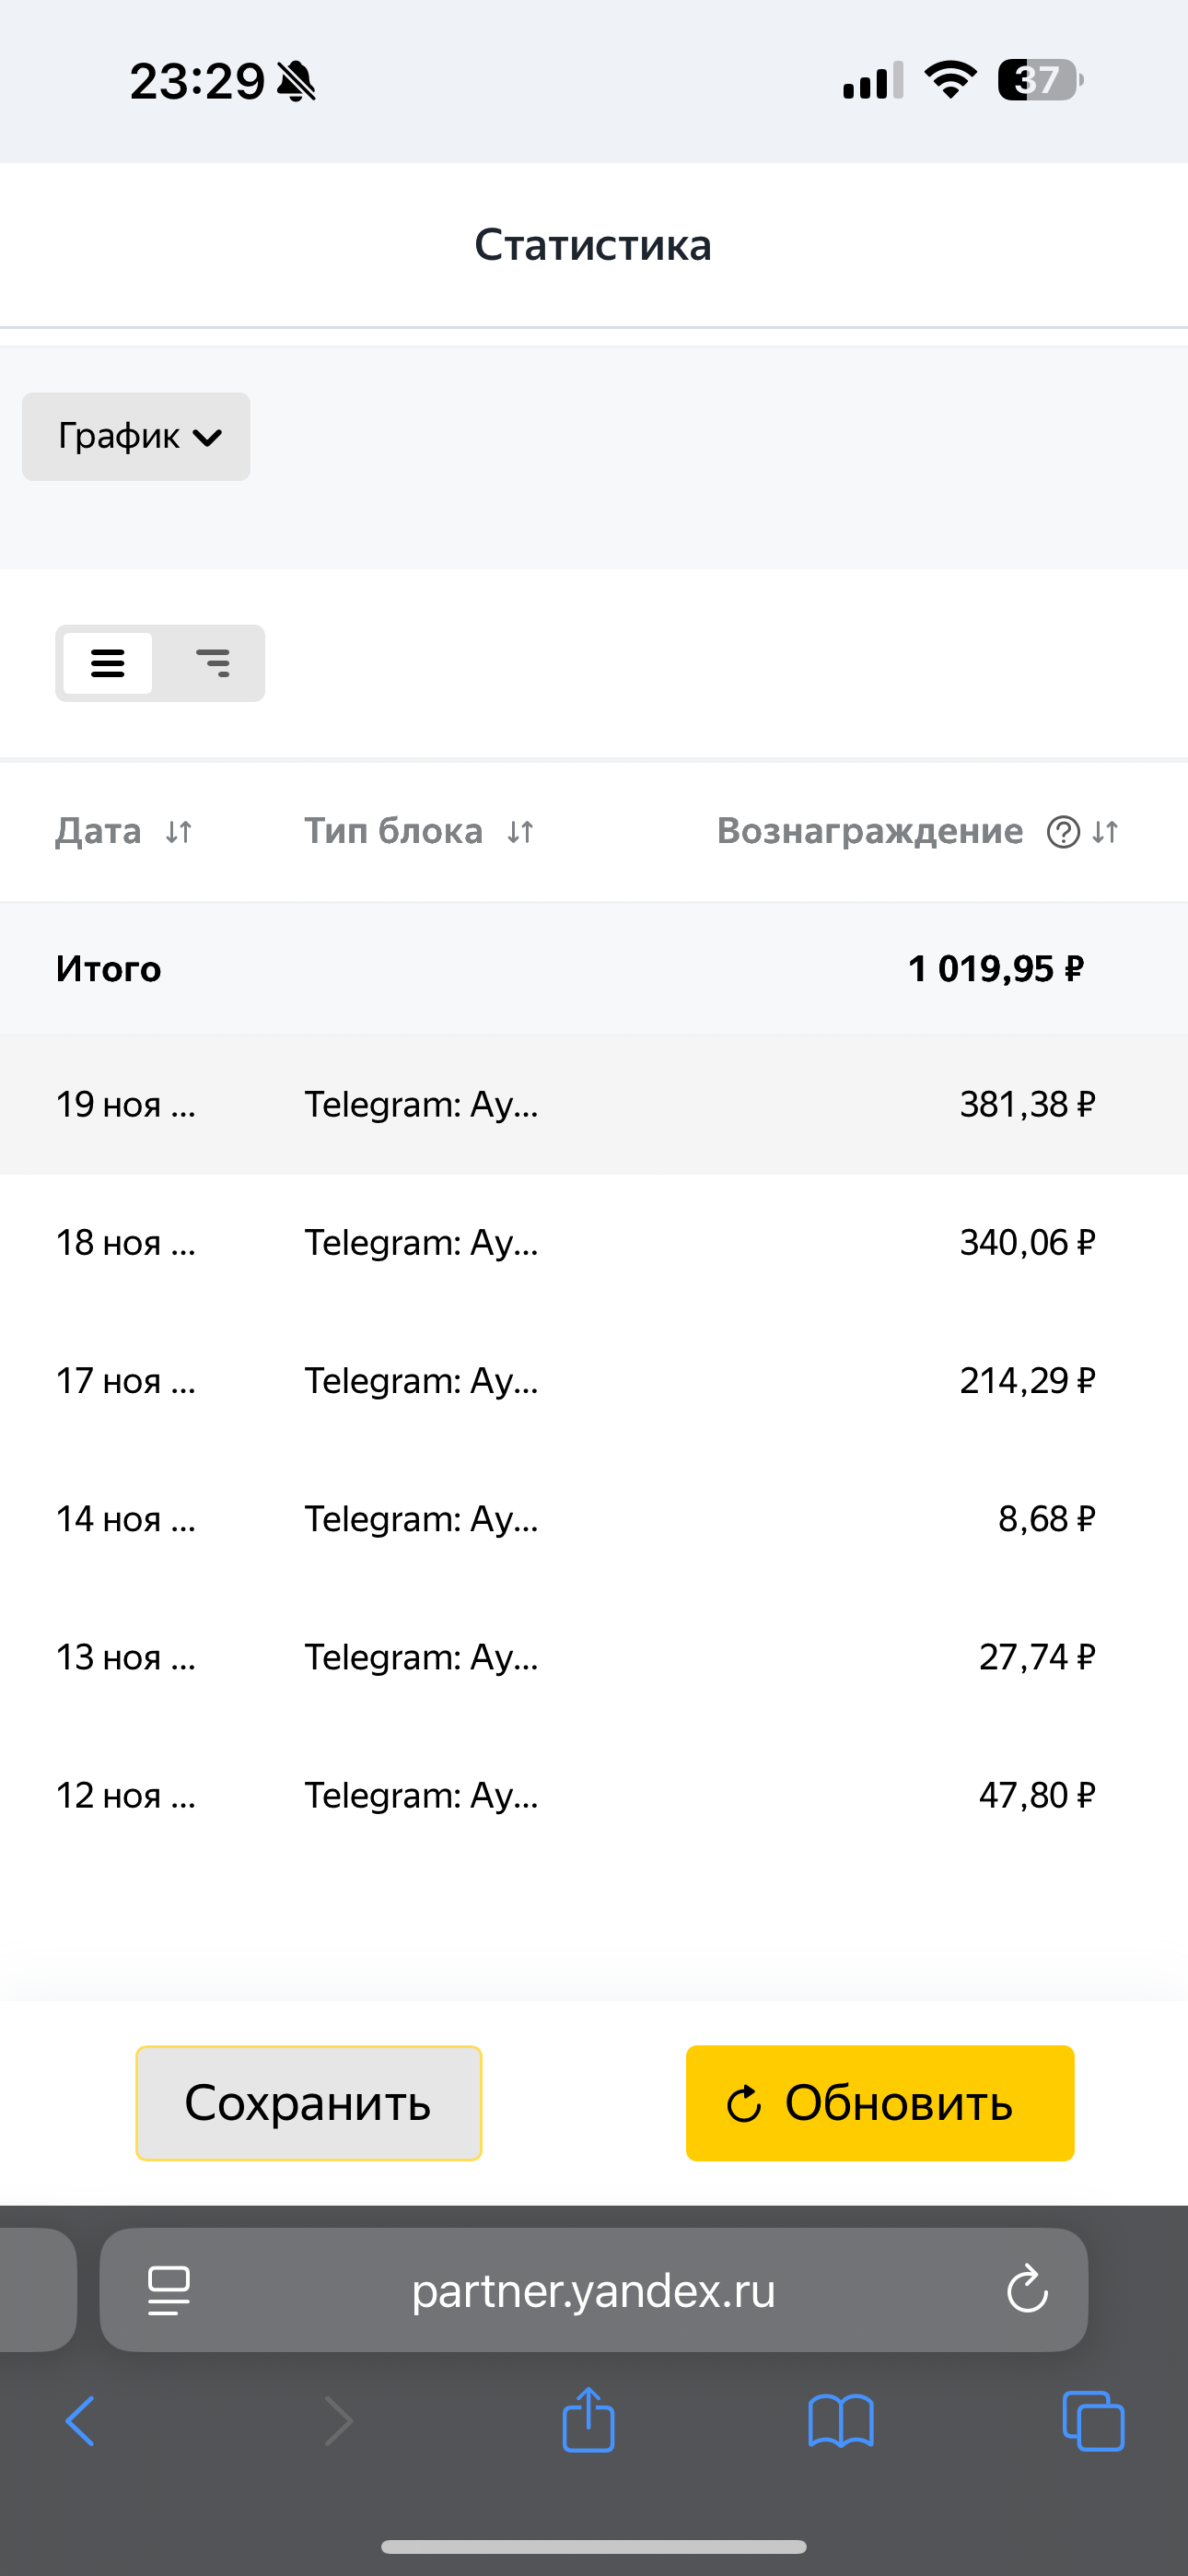
Task: Open page settings icon in address bar
Action: [x=169, y=2290]
